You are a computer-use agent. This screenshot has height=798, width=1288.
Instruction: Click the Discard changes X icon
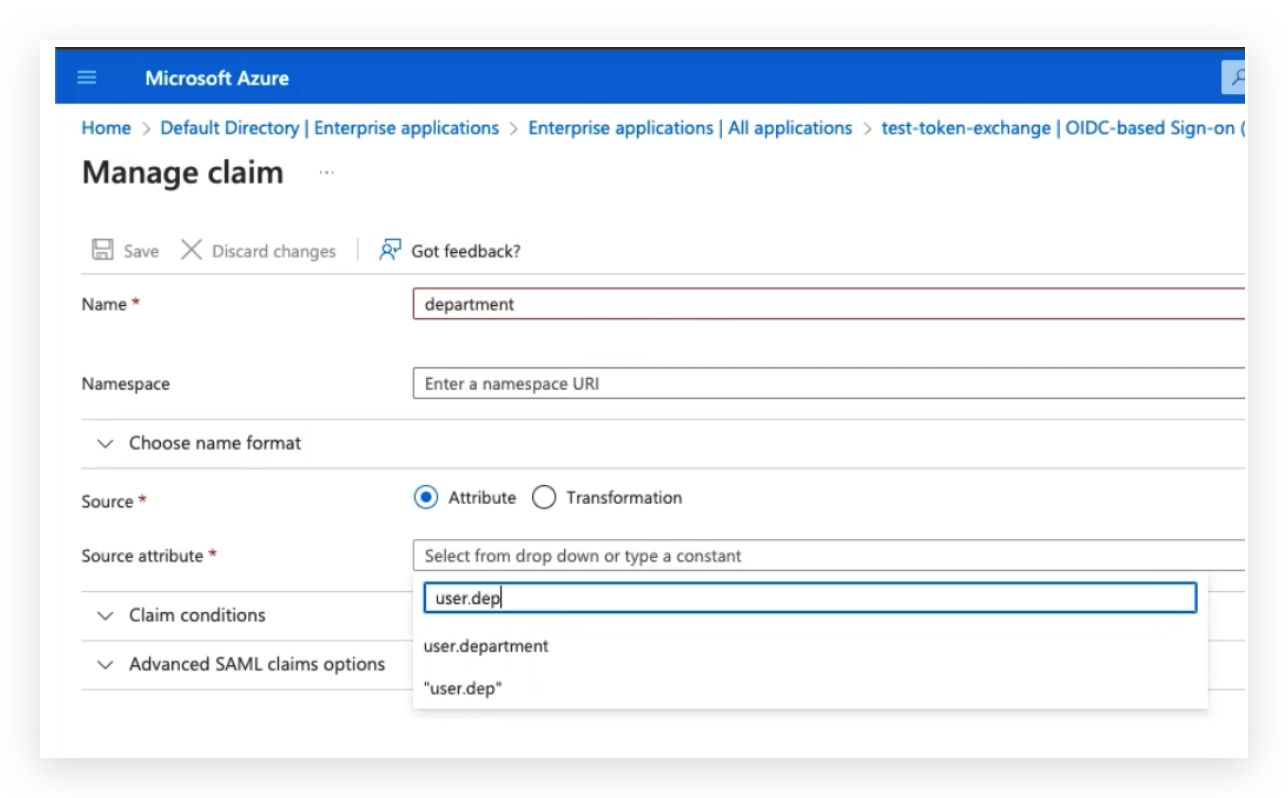pyautogui.click(x=191, y=250)
